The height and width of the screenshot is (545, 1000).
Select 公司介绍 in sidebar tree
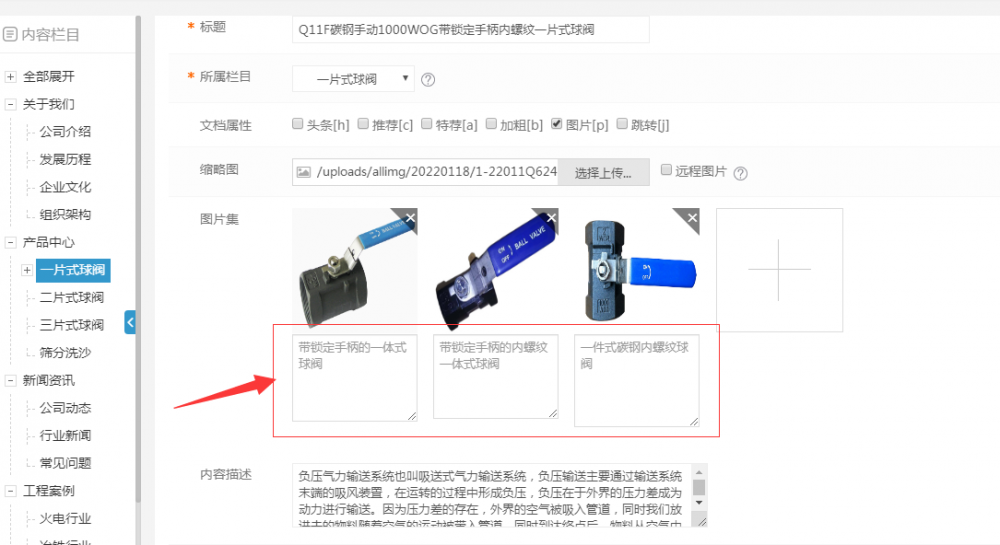pos(65,131)
